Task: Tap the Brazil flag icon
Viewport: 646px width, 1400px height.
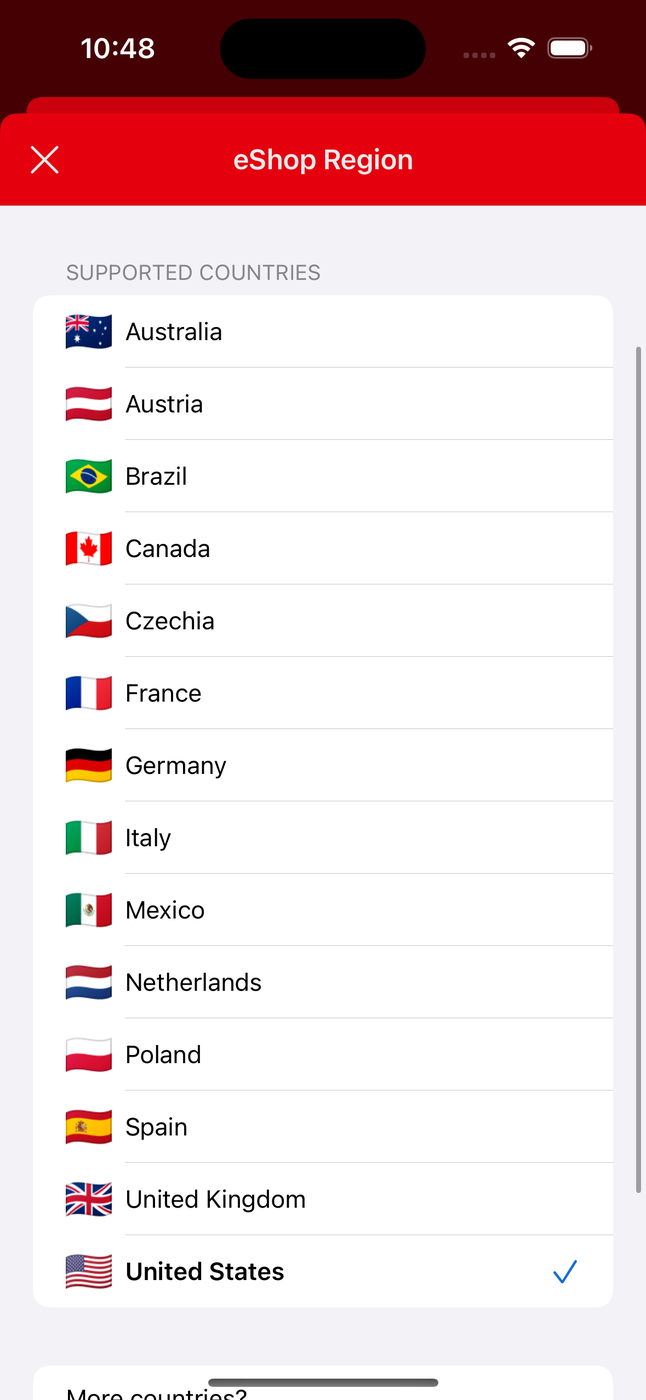Action: tap(89, 476)
